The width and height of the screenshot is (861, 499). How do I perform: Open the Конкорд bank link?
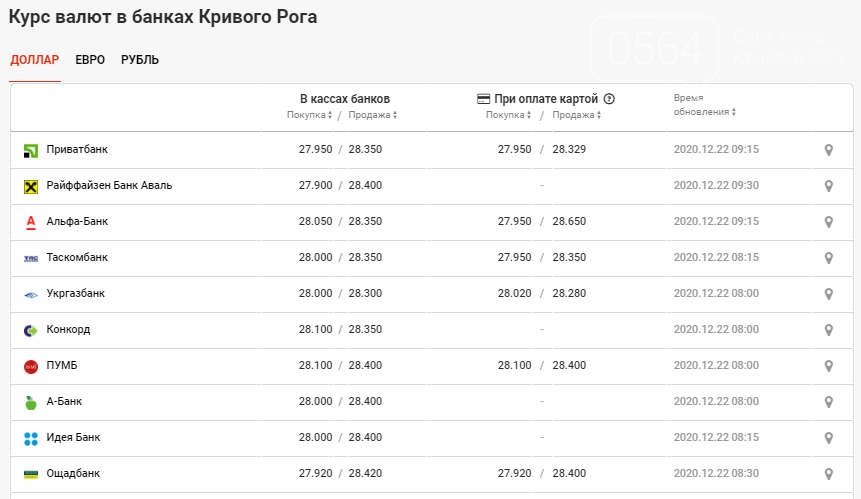tap(68, 330)
